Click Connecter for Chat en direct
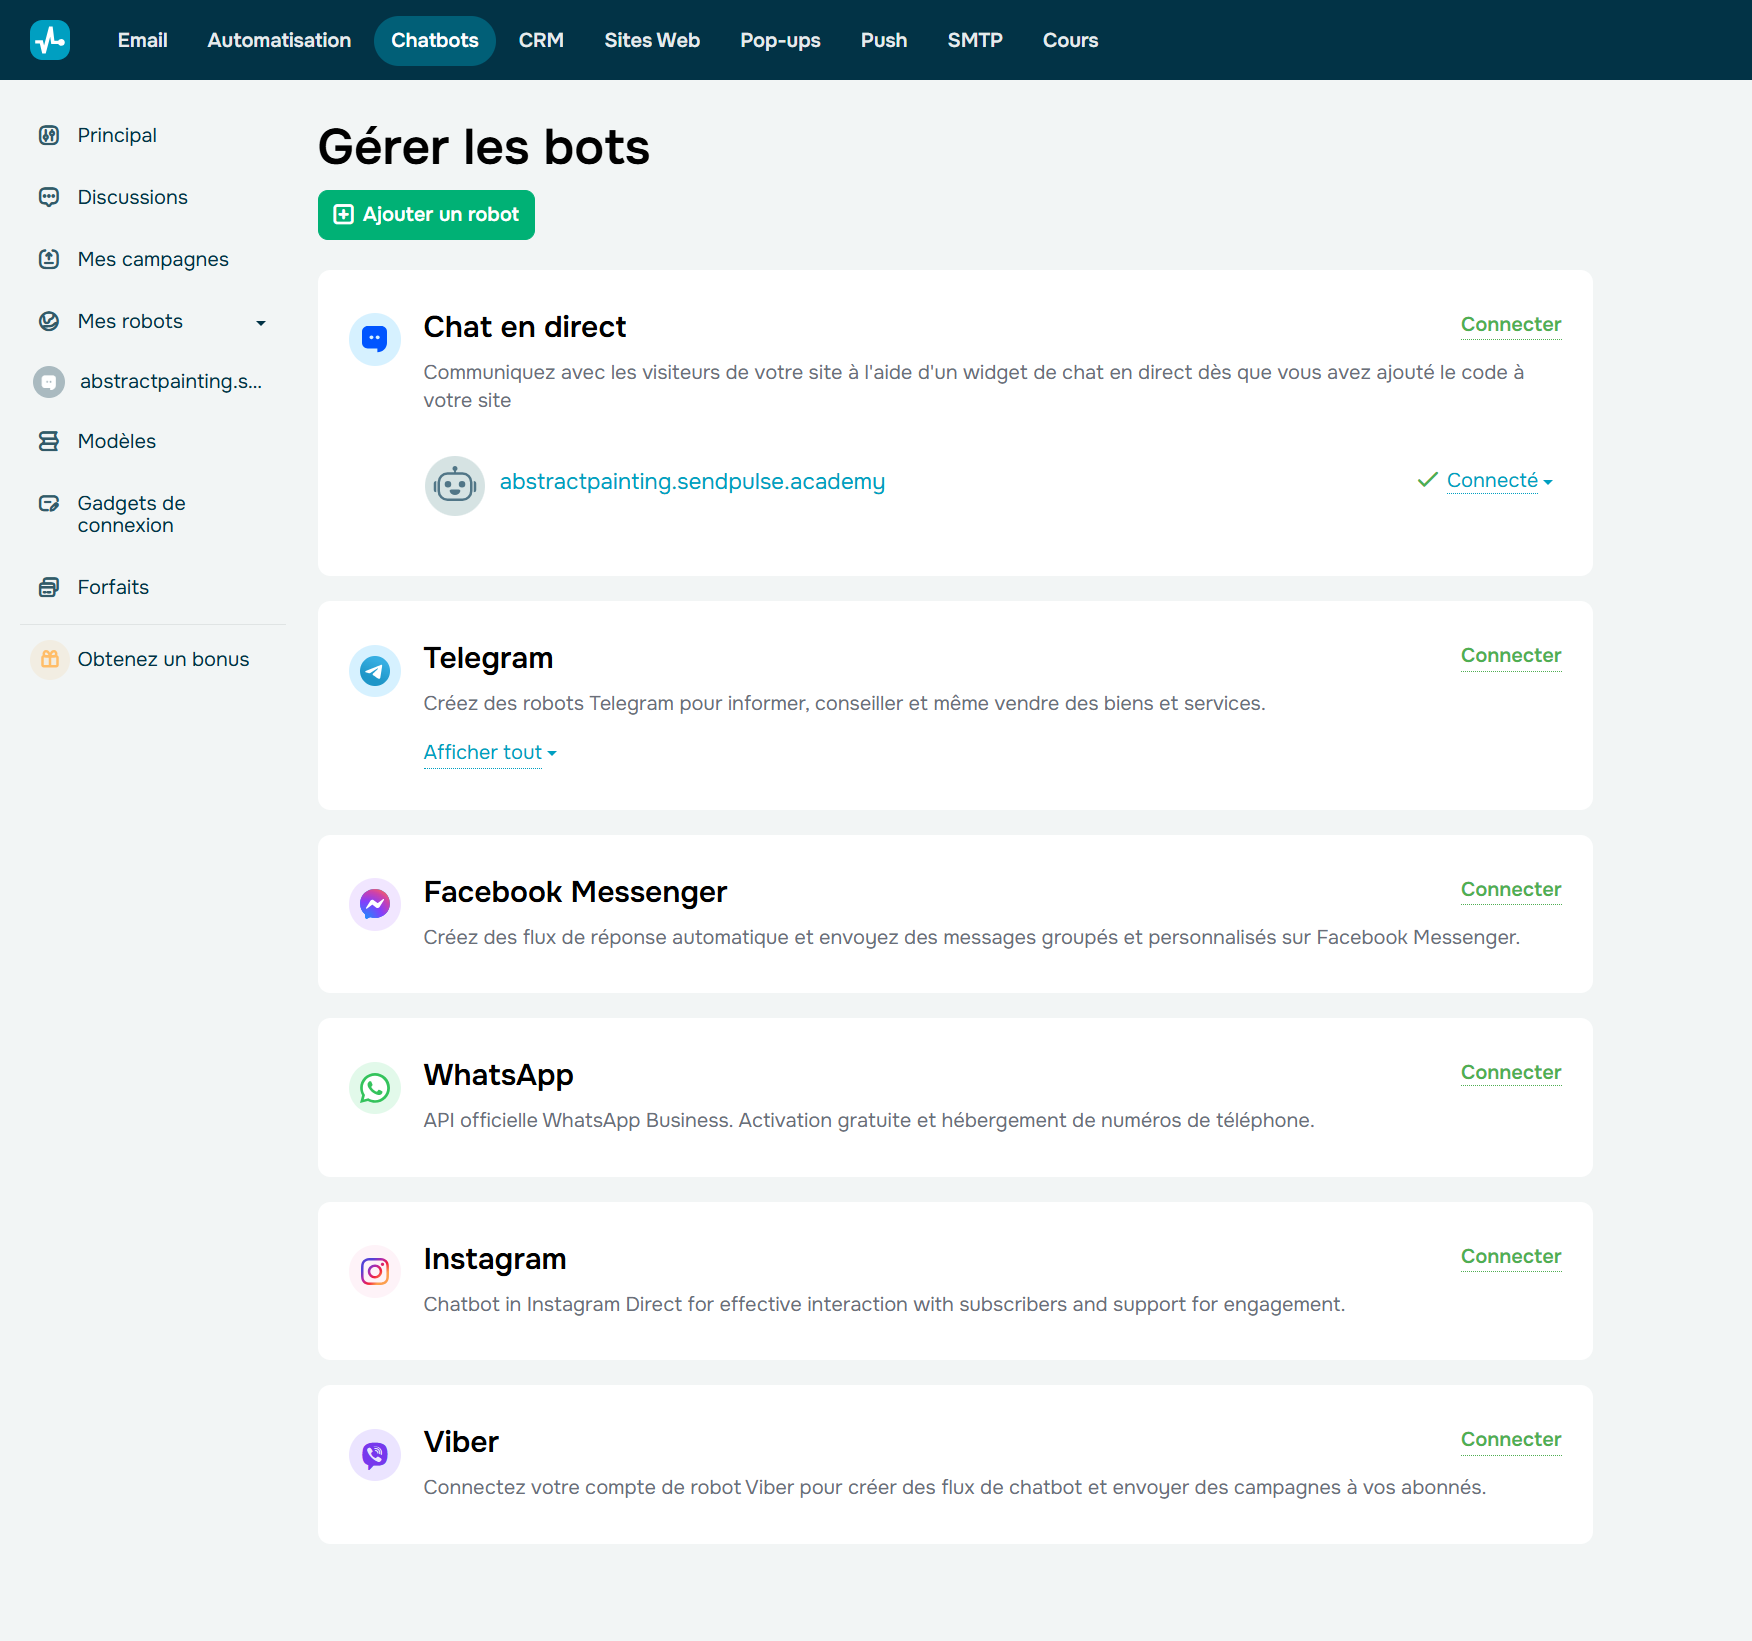This screenshot has height=1641, width=1752. (1511, 324)
